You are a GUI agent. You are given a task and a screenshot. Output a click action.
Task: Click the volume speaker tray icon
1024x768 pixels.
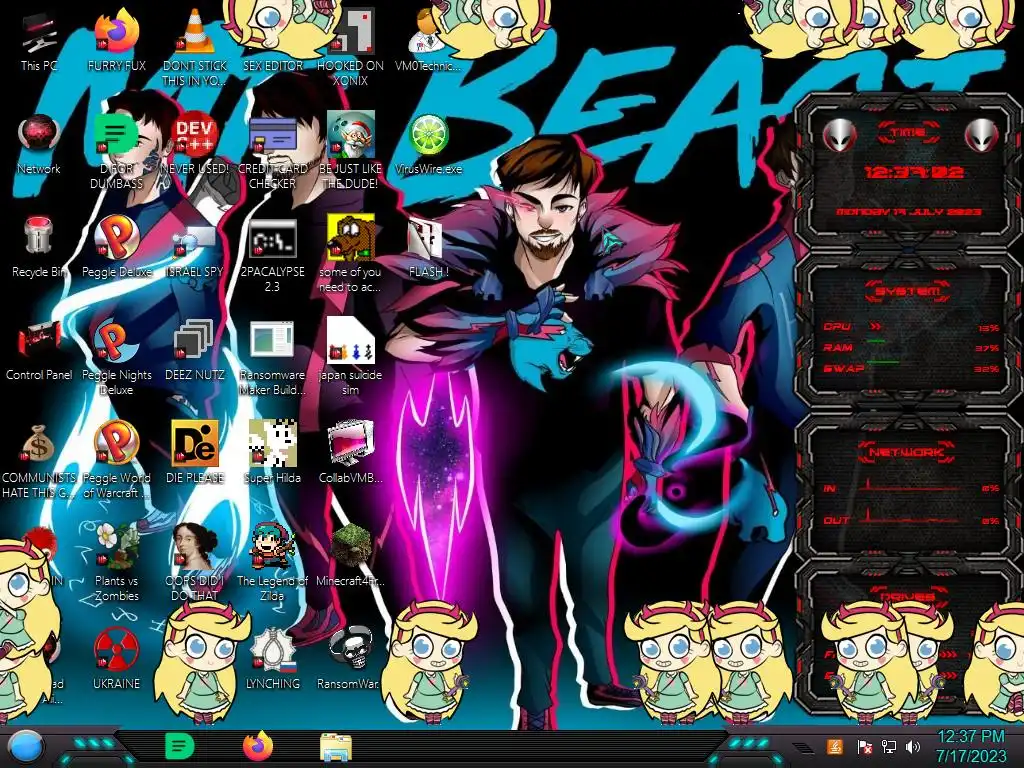[913, 746]
